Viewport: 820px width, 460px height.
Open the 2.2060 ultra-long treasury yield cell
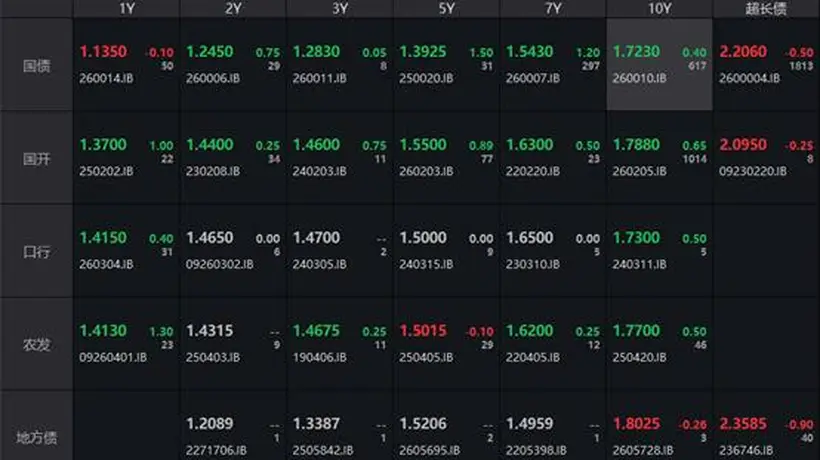coord(766,65)
